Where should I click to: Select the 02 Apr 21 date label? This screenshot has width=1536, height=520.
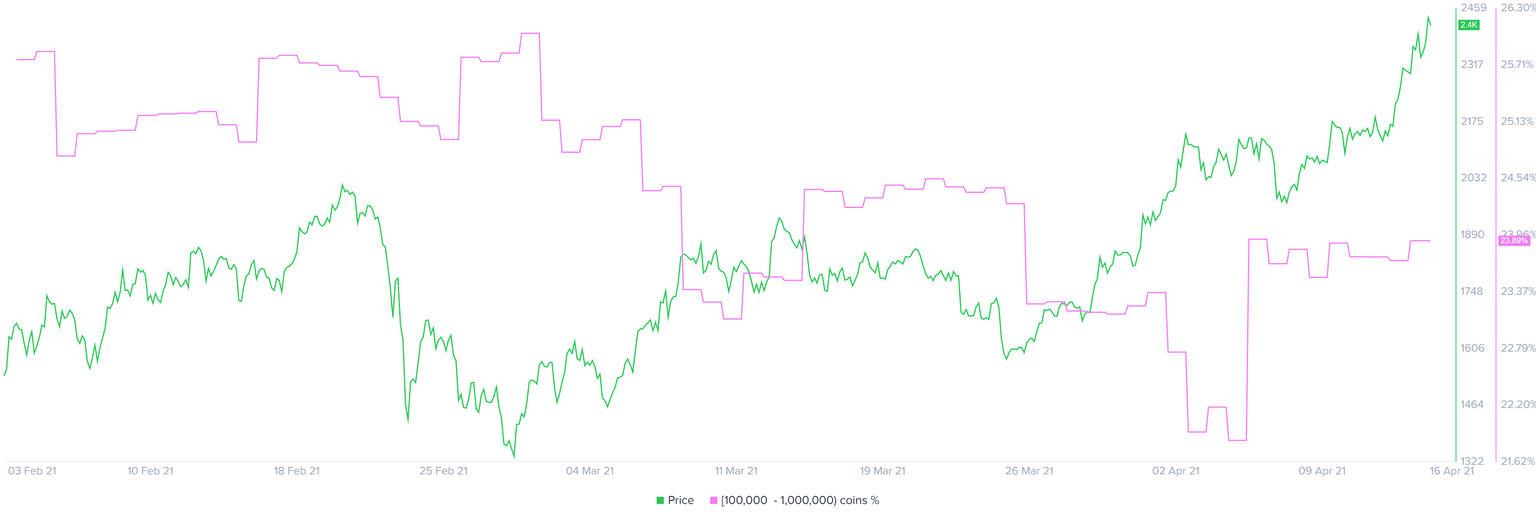point(1176,470)
